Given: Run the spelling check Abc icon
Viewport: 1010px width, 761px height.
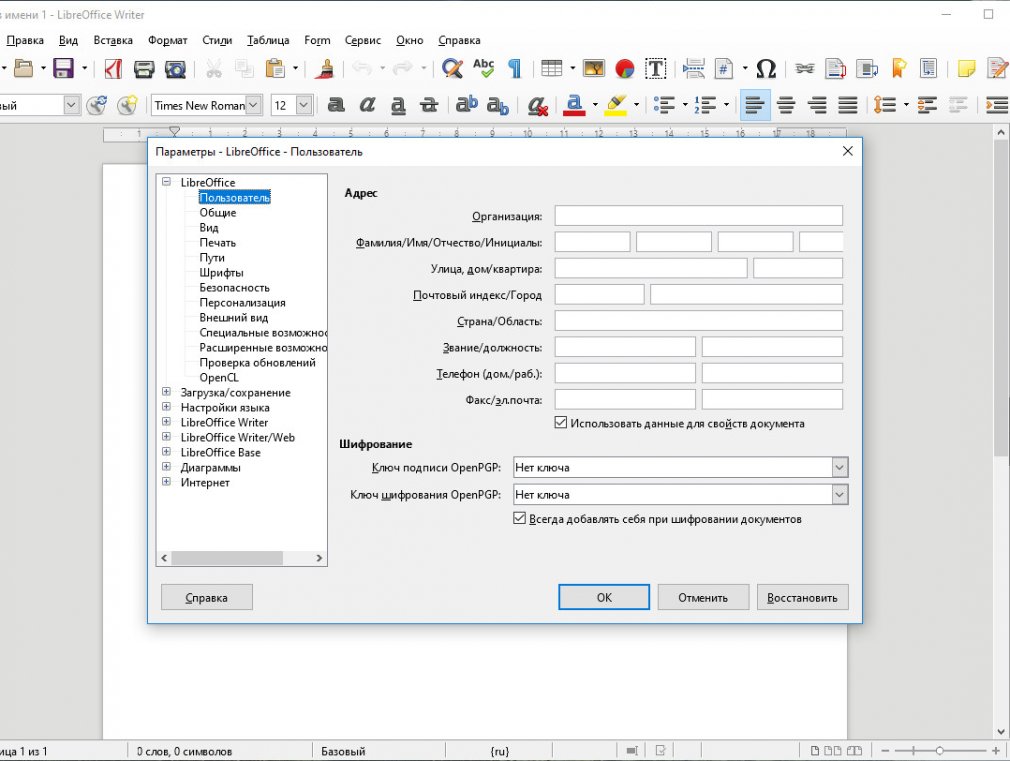Looking at the screenshot, I should (483, 68).
